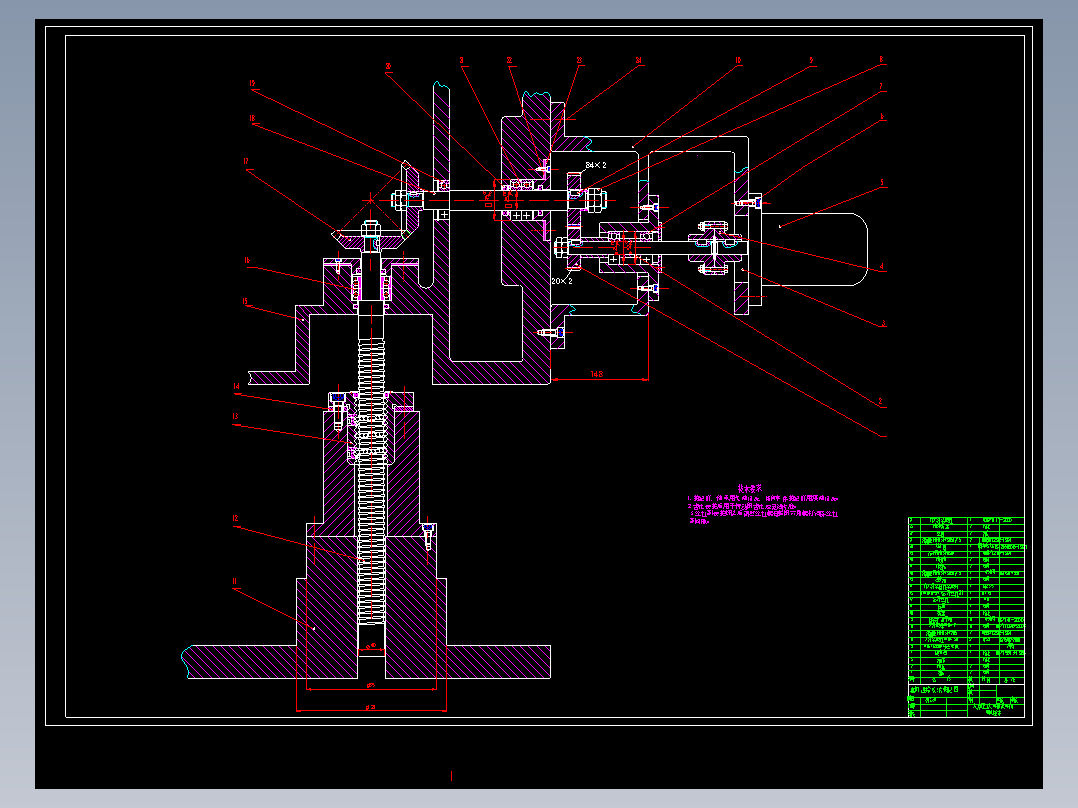This screenshot has width=1078, height=808.
Task: Click the magenta 技术要求 heading
Action: (749, 488)
